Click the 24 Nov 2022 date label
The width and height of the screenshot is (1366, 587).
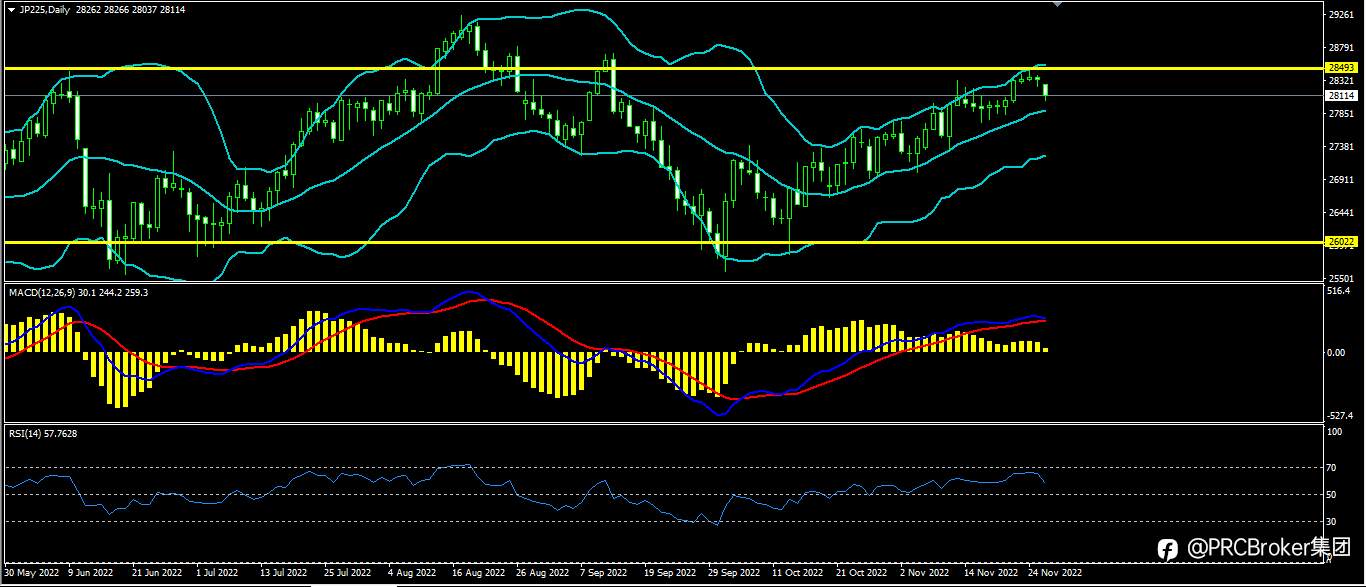pos(1055,574)
